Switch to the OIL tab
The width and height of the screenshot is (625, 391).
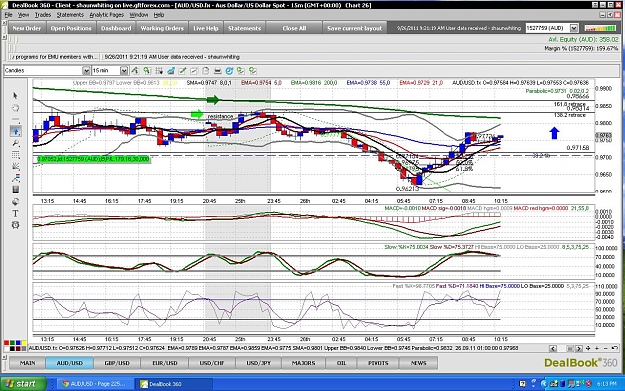[x=342, y=363]
